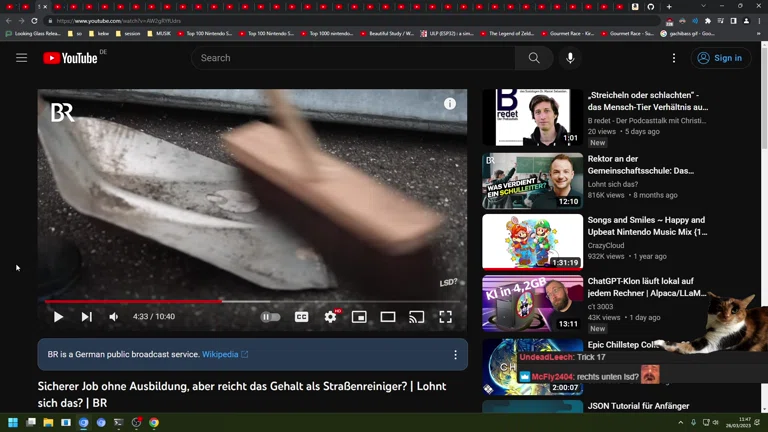Screen dimensions: 768x432
Task: Open the browser three-dot menu
Action: (x=759, y=21)
